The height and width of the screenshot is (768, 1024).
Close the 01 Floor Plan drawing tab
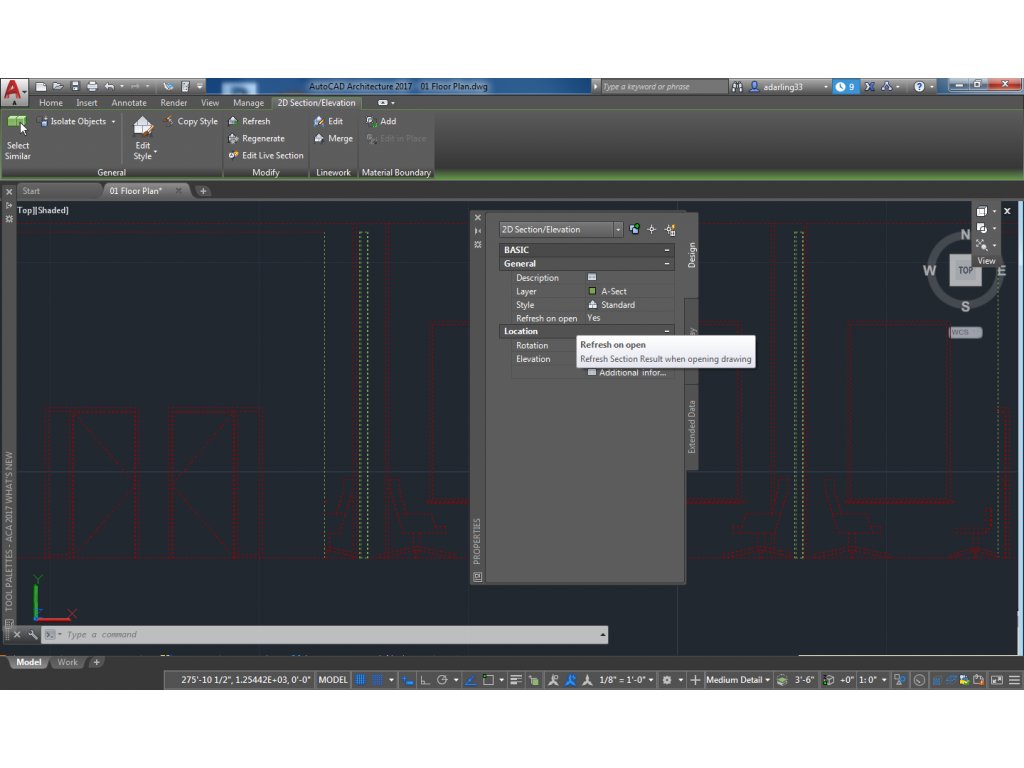pyautogui.click(x=178, y=191)
